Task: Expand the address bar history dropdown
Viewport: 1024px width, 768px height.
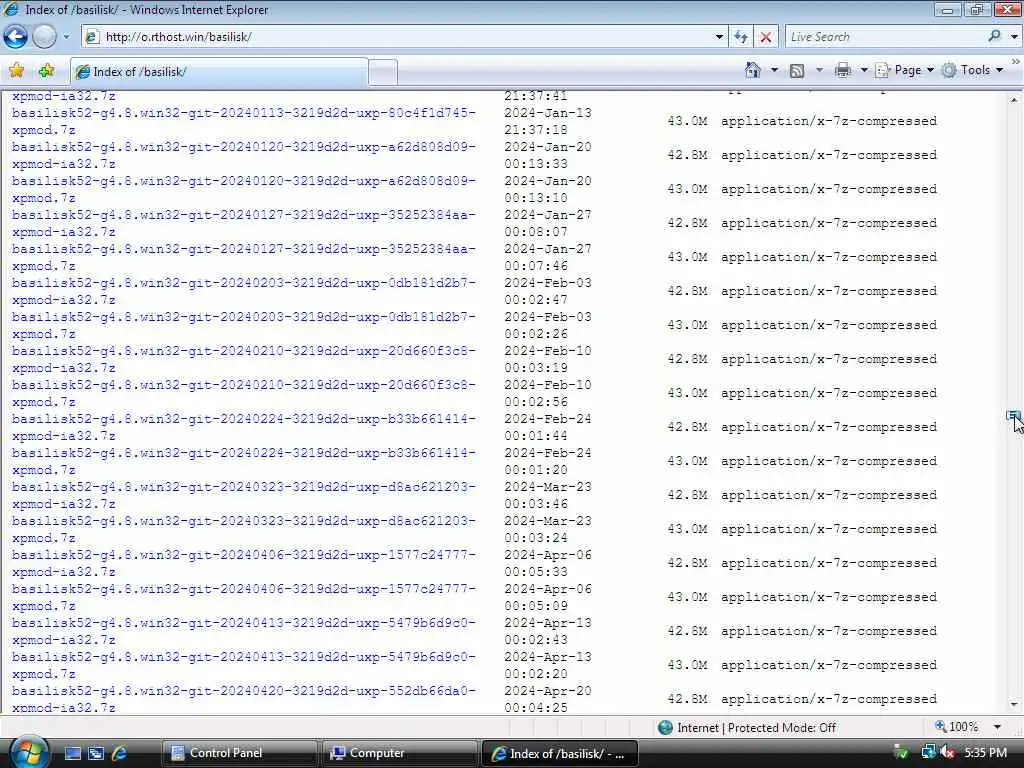Action: tap(719, 37)
